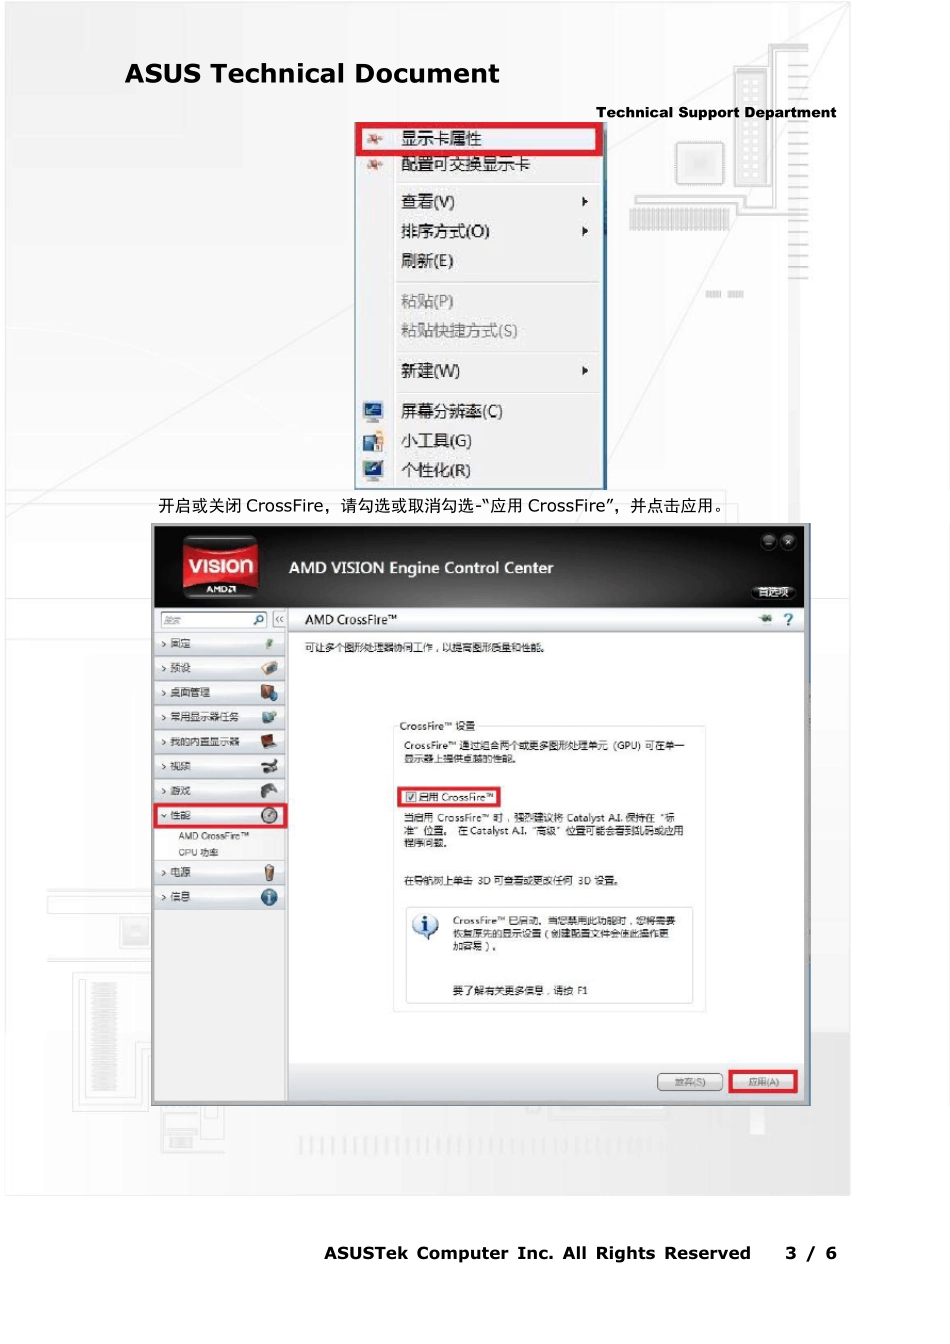Click the CrossFire™ 设置 group label
Image resolution: width=950 pixels, height=1344 pixels.
pos(437,726)
